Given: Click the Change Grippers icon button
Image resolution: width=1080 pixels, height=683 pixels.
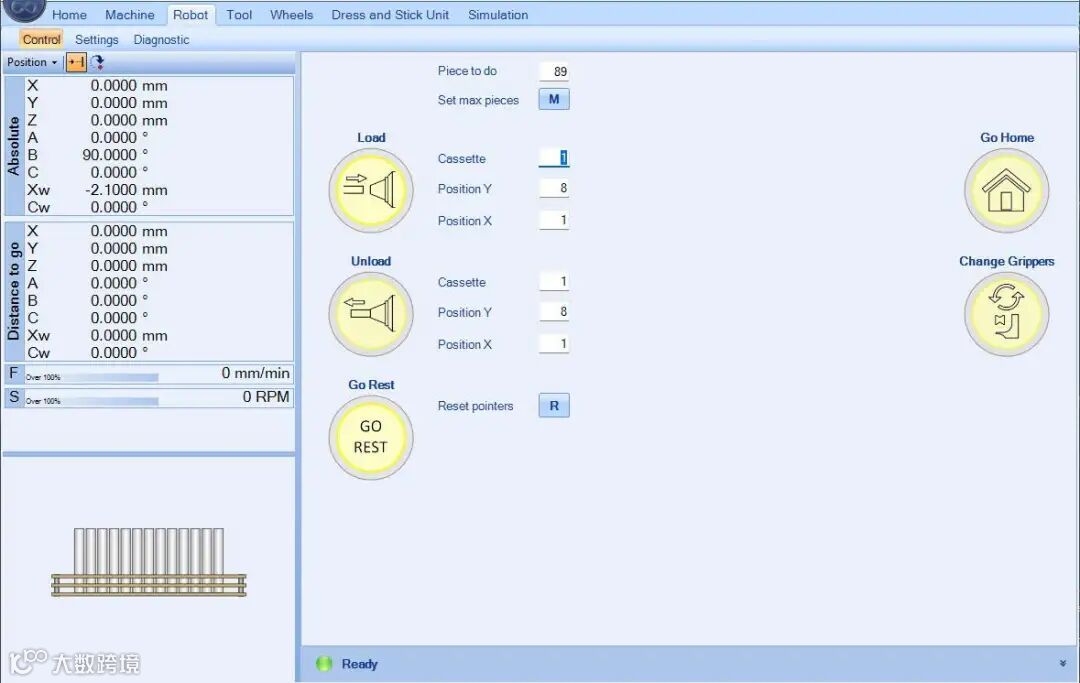Looking at the screenshot, I should click(x=1006, y=314).
